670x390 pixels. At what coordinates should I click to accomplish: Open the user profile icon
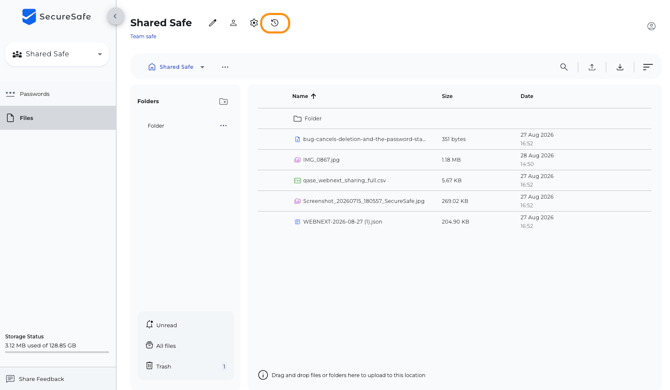[x=651, y=26]
